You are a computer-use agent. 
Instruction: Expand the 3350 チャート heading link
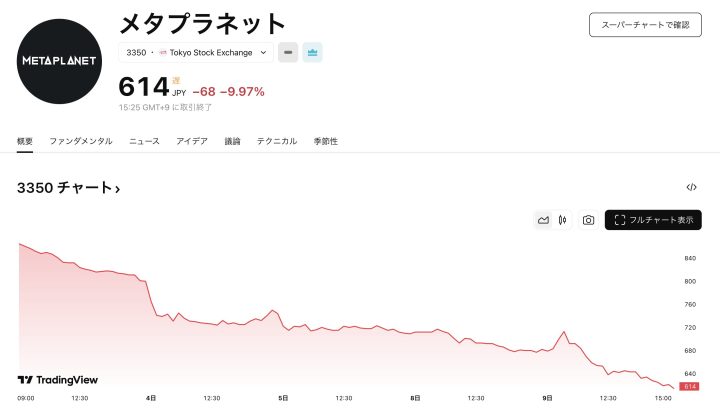[68, 188]
